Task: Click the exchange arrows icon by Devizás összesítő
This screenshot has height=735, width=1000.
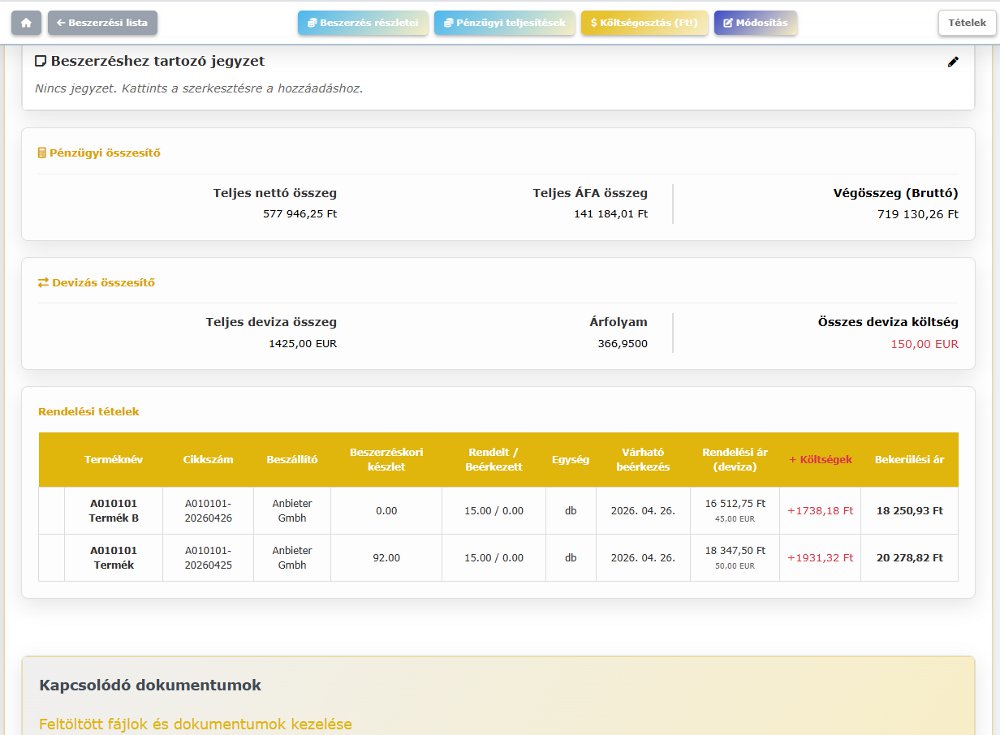Action: pos(43,283)
